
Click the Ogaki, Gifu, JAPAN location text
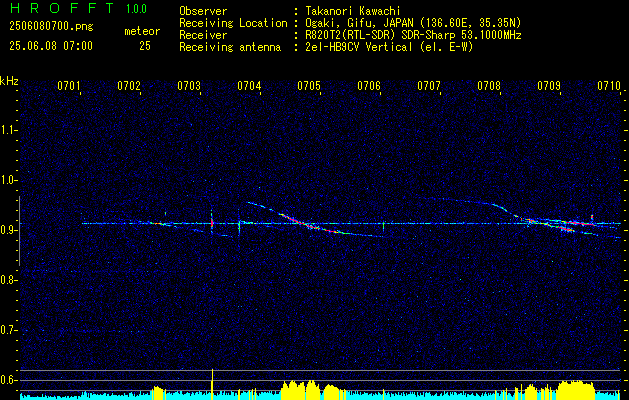click(x=413, y=23)
